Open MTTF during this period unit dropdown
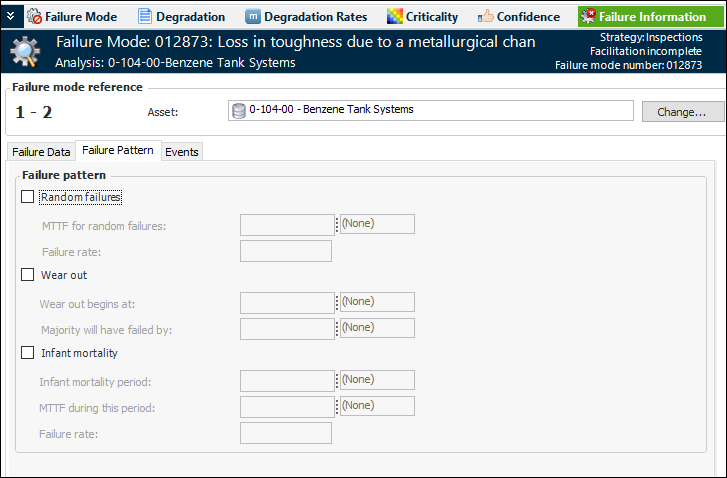The width and height of the screenshot is (727, 478). tap(377, 406)
